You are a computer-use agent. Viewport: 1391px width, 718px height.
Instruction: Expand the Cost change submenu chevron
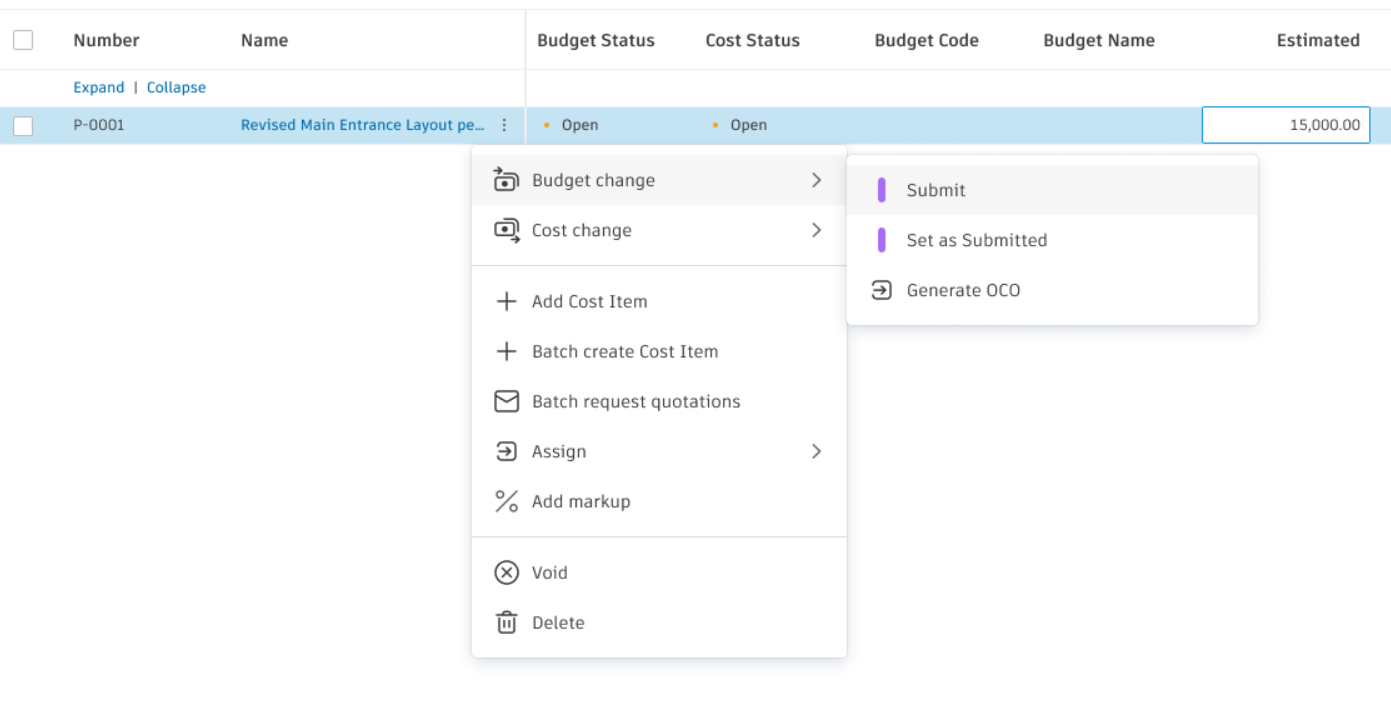pos(816,230)
